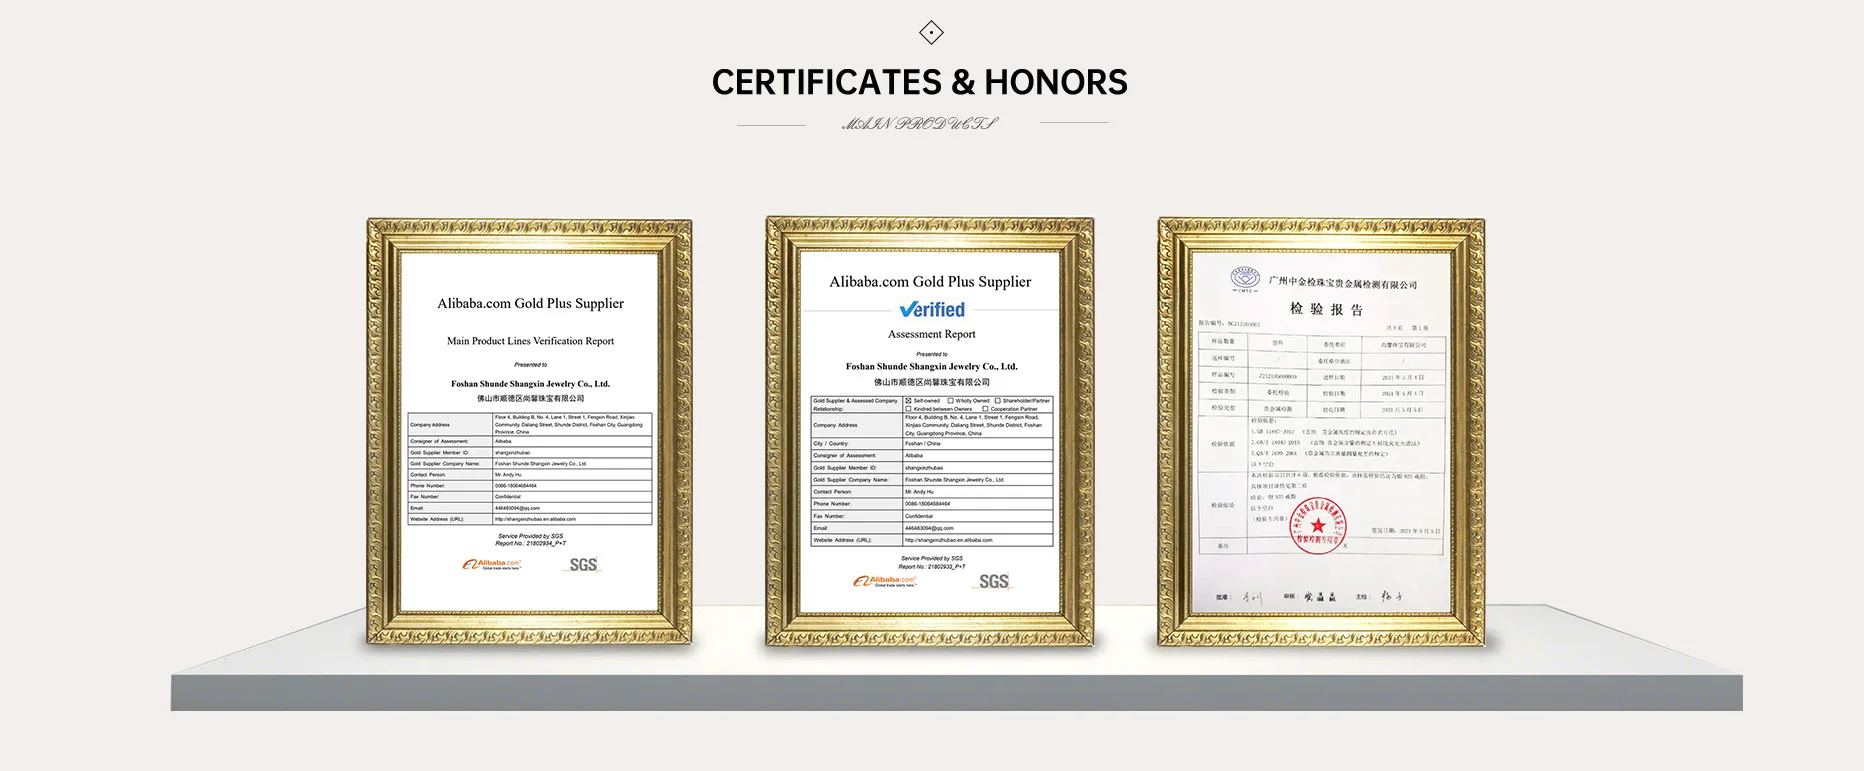1864x771 pixels.
Task: Click the round CMTC emblem on the right certificate
Action: pos(1245,280)
